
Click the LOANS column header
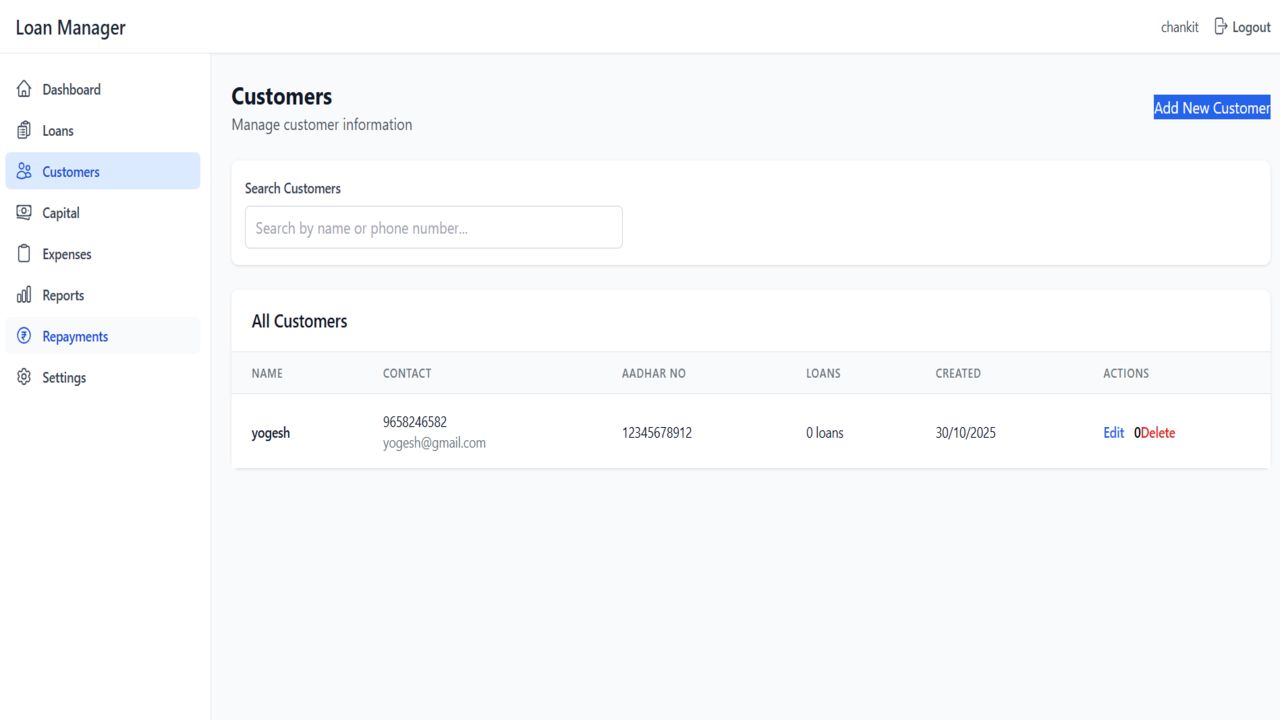823,373
